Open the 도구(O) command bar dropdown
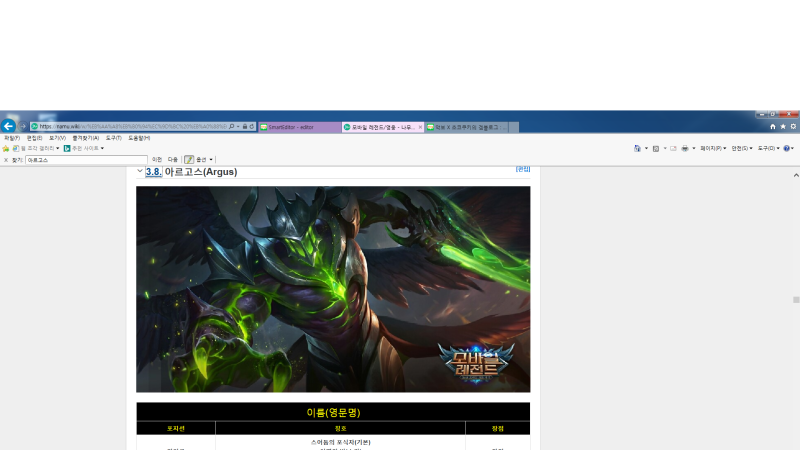Viewport: 800px width, 450px height. click(x=768, y=148)
